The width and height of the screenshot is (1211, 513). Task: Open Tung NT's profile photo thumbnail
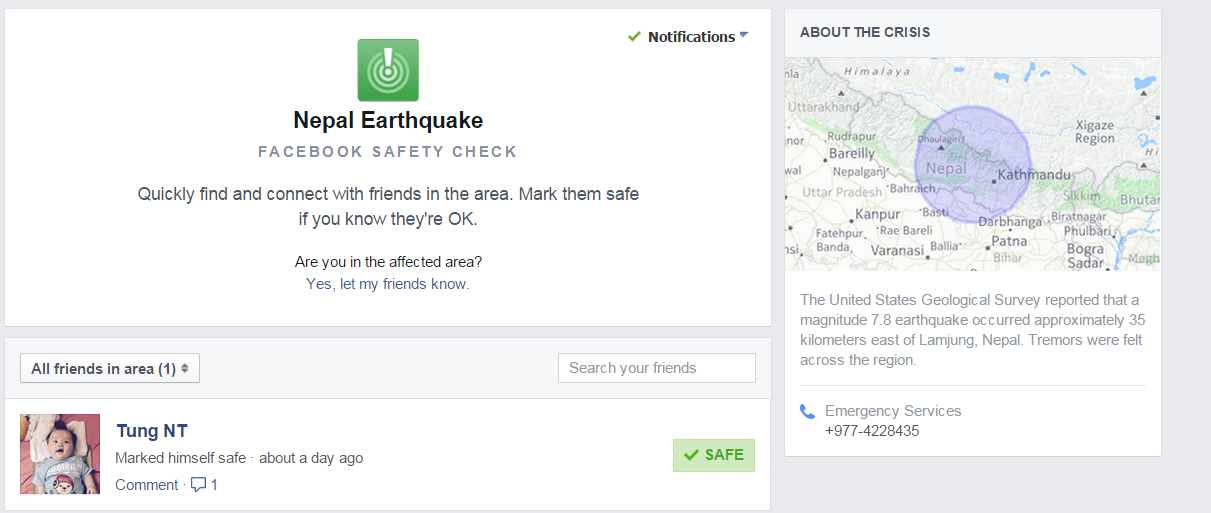pos(60,454)
